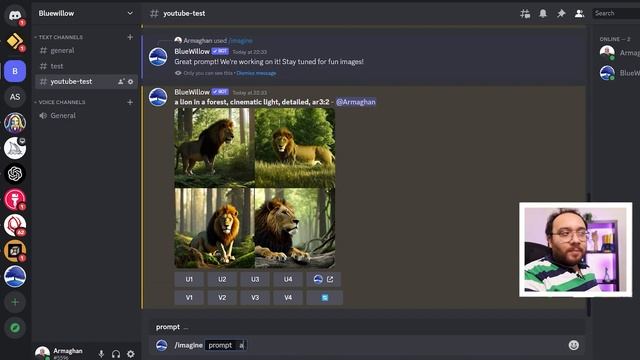Open the red swirl server icon
This screenshot has width=640, height=360.
[x=15, y=225]
